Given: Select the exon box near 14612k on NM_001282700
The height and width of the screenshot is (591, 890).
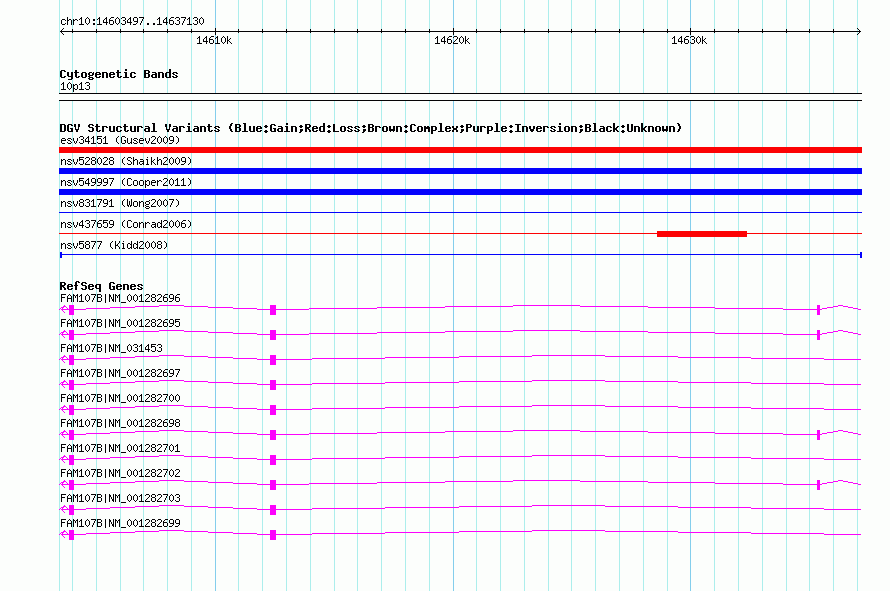Looking at the screenshot, I should coord(273,410).
